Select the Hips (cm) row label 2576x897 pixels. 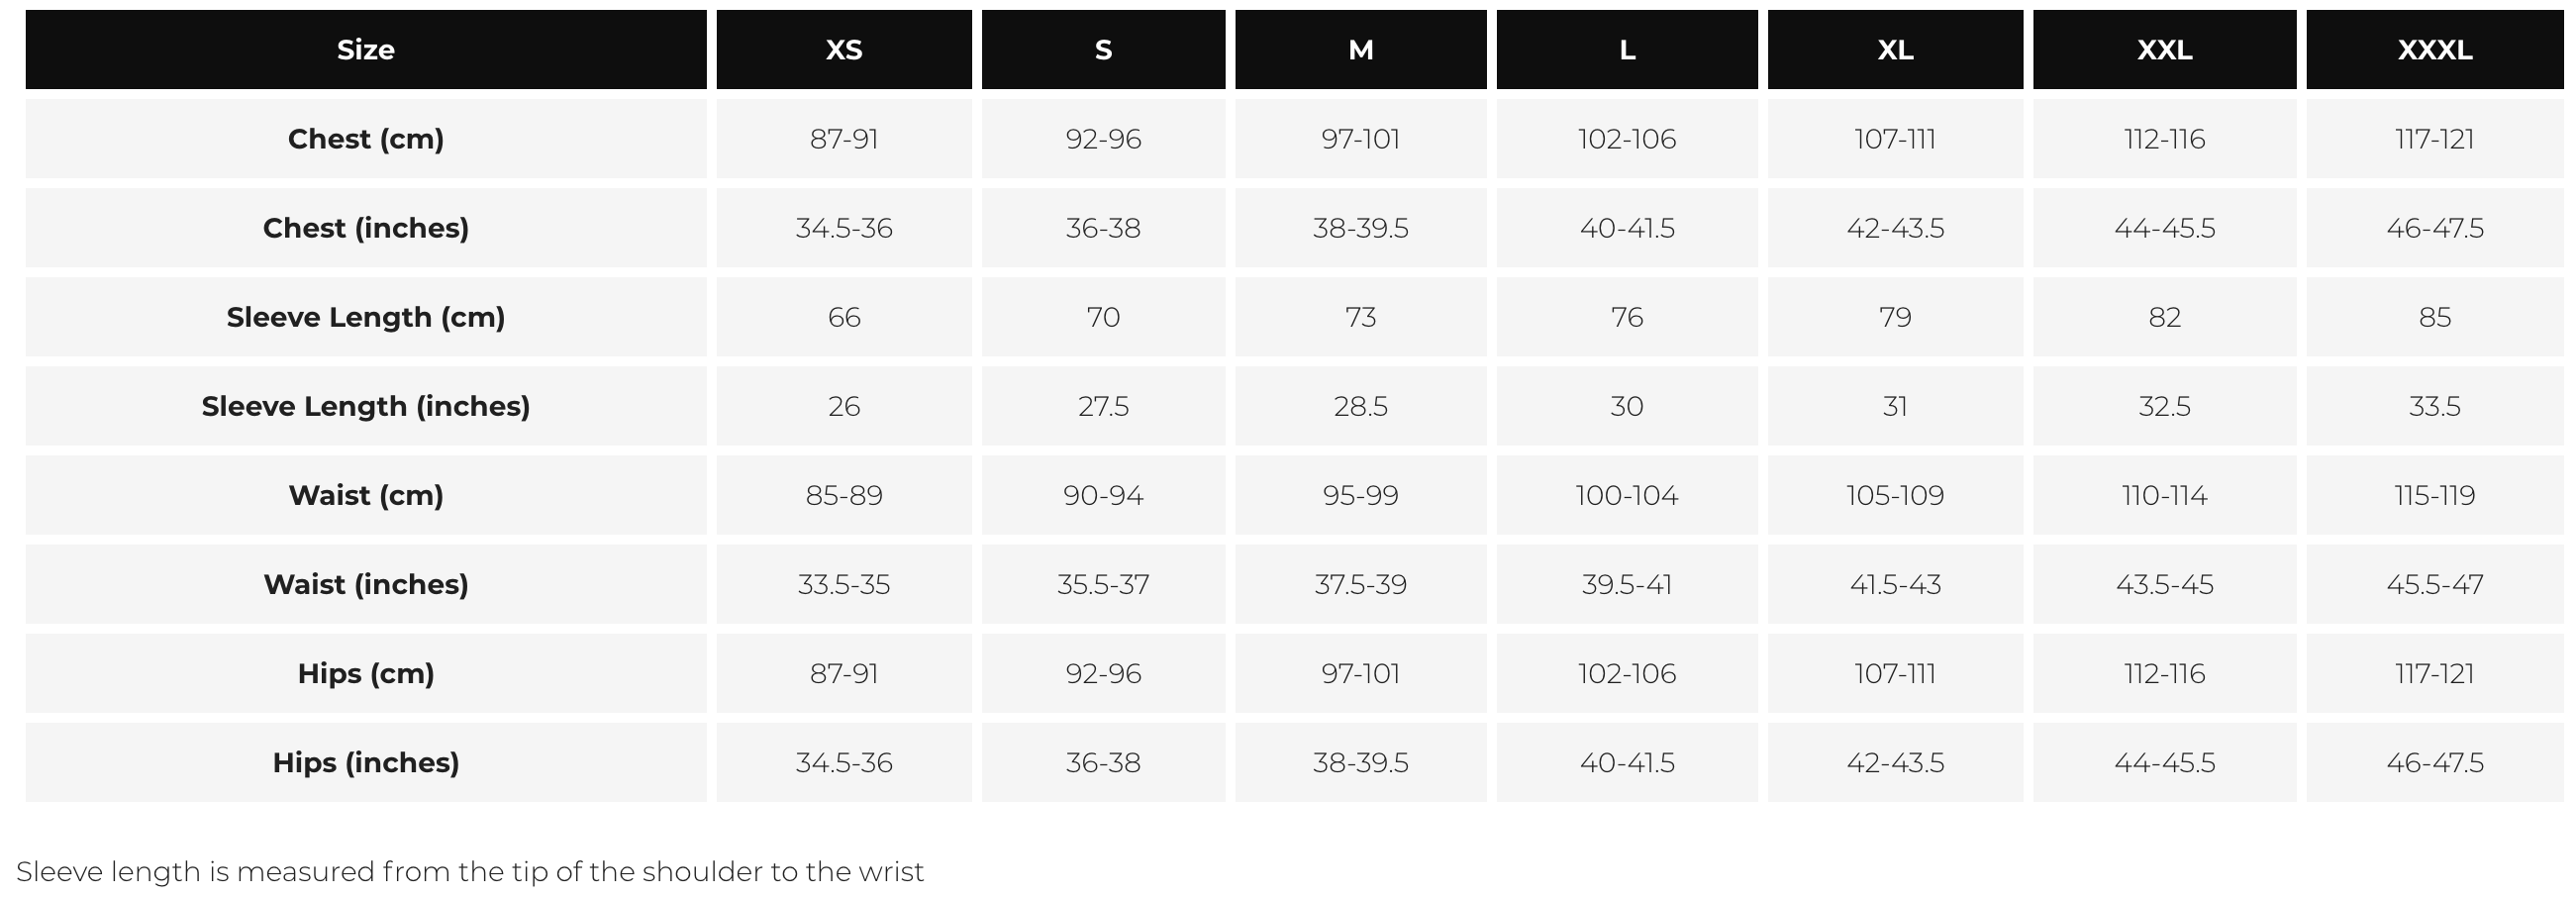pyautogui.click(x=365, y=673)
